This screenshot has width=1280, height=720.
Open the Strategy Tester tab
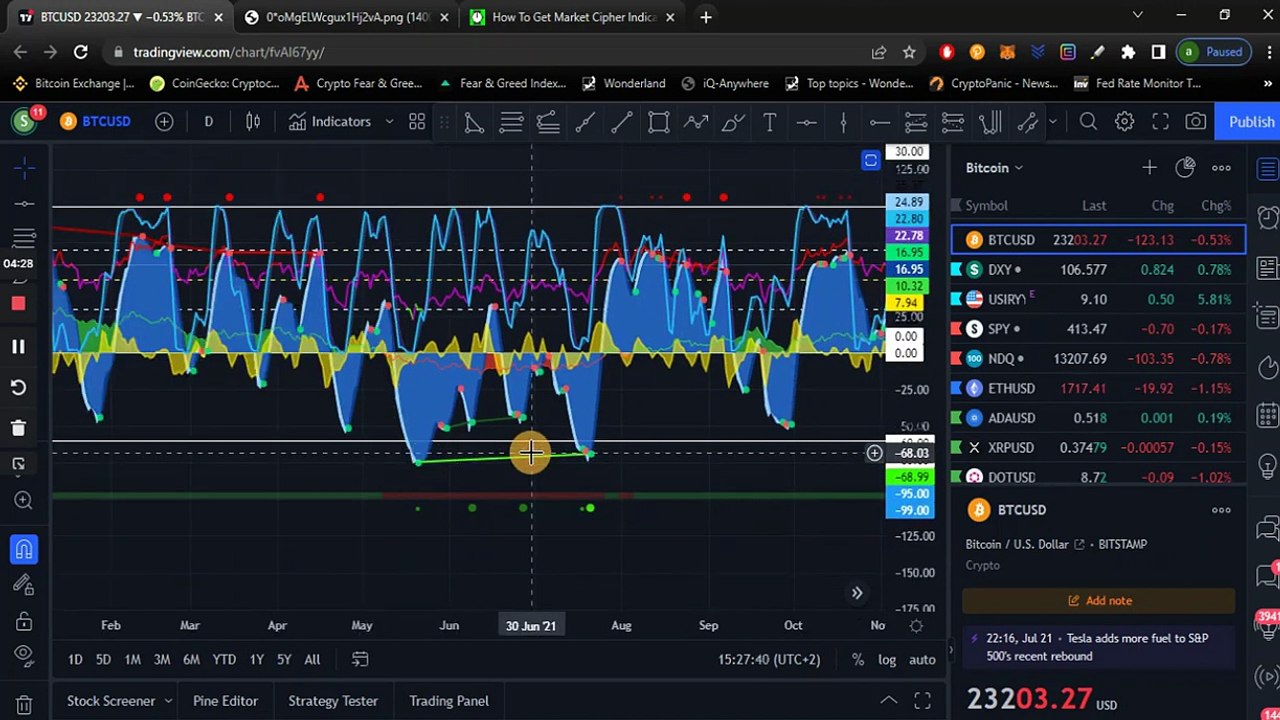tap(333, 701)
